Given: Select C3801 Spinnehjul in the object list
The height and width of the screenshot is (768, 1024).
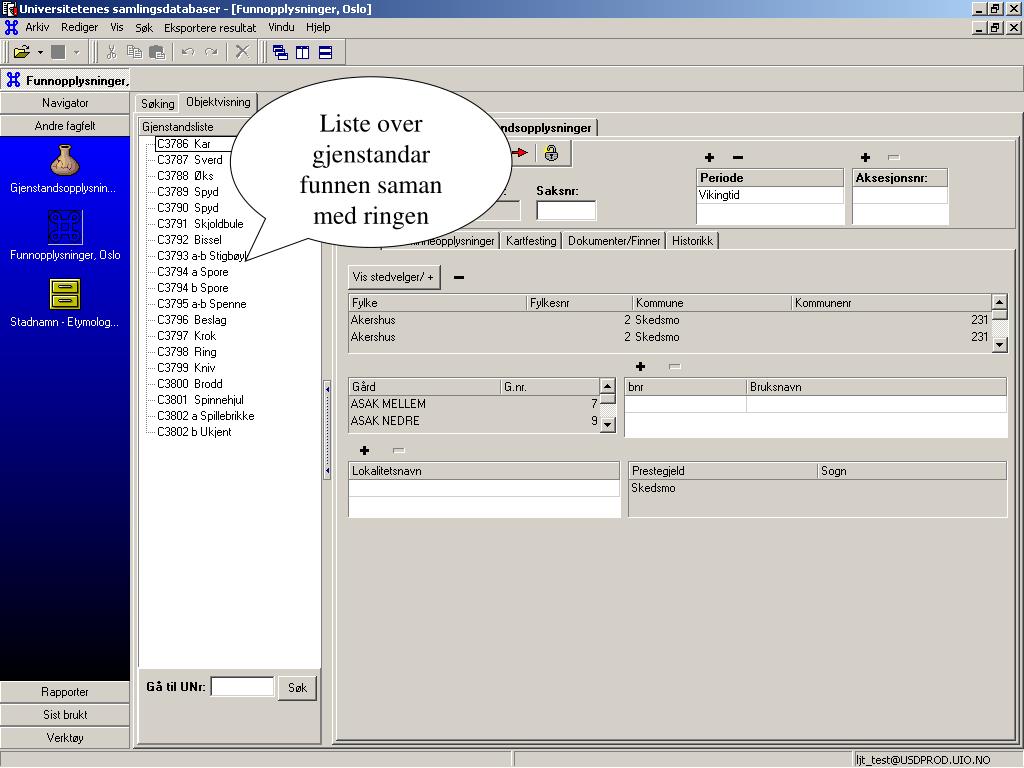Looking at the screenshot, I should [200, 400].
